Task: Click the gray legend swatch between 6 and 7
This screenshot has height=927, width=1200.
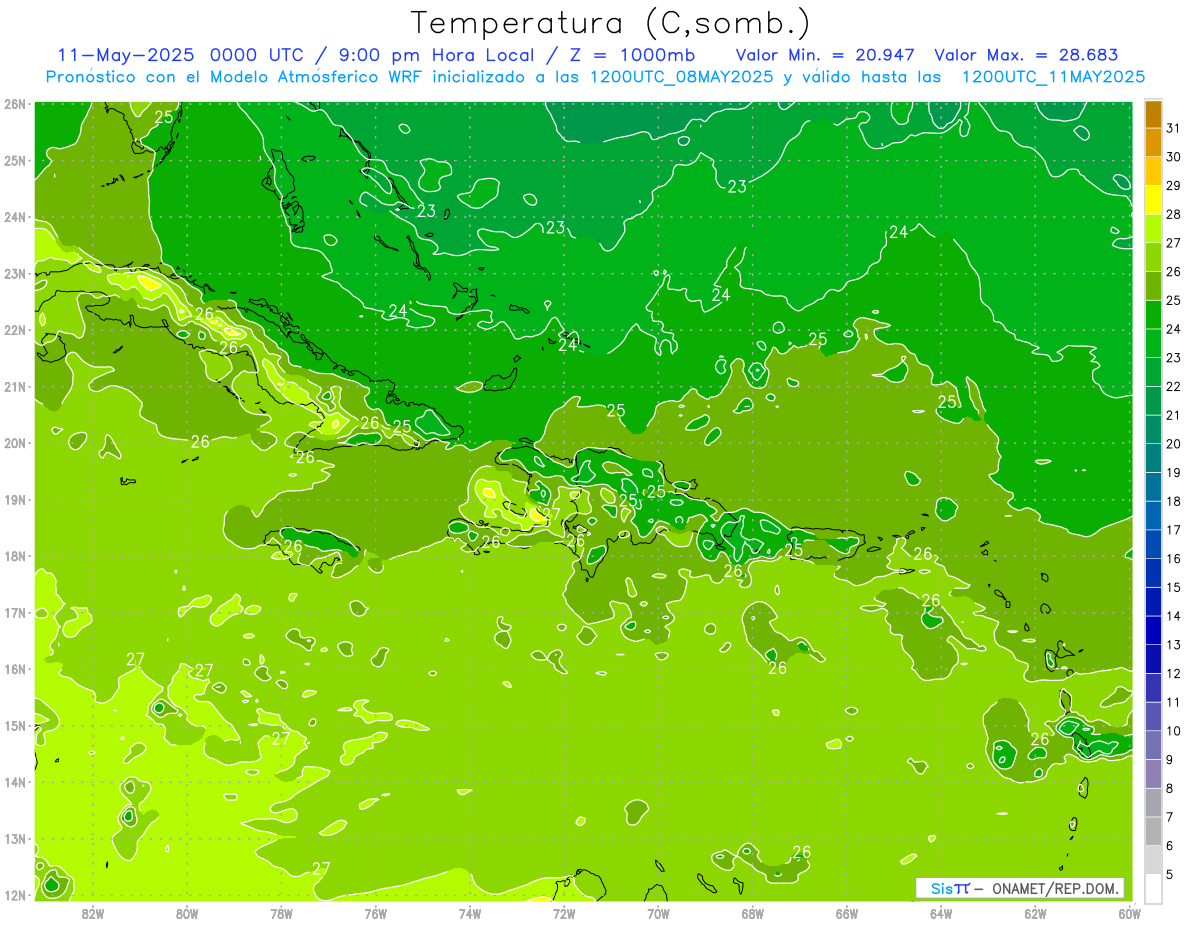Action: (1153, 831)
